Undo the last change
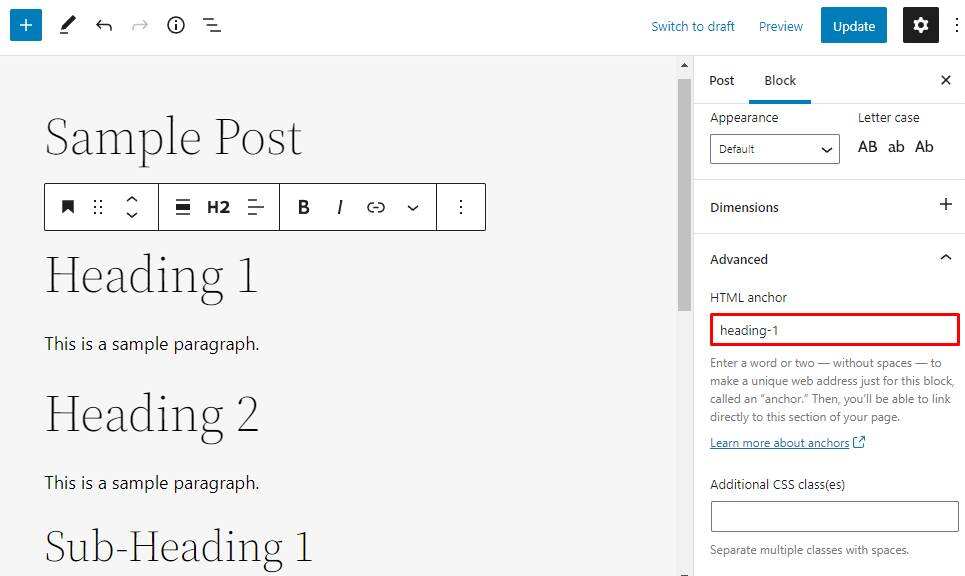965x576 pixels. pyautogui.click(x=104, y=25)
